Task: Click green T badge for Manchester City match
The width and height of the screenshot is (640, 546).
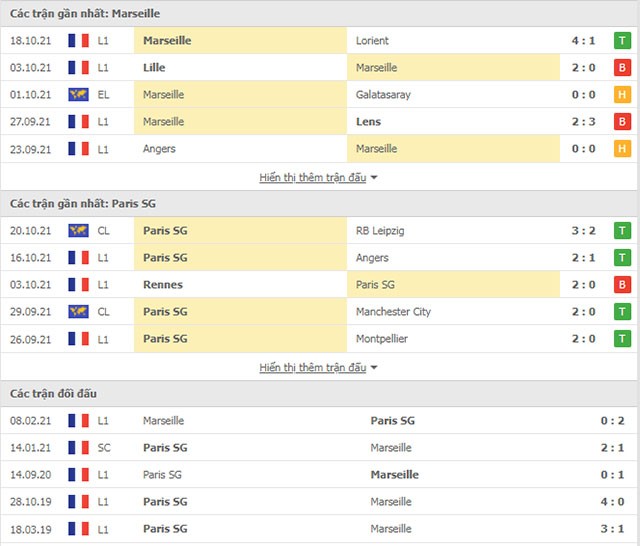Action: coord(622,312)
